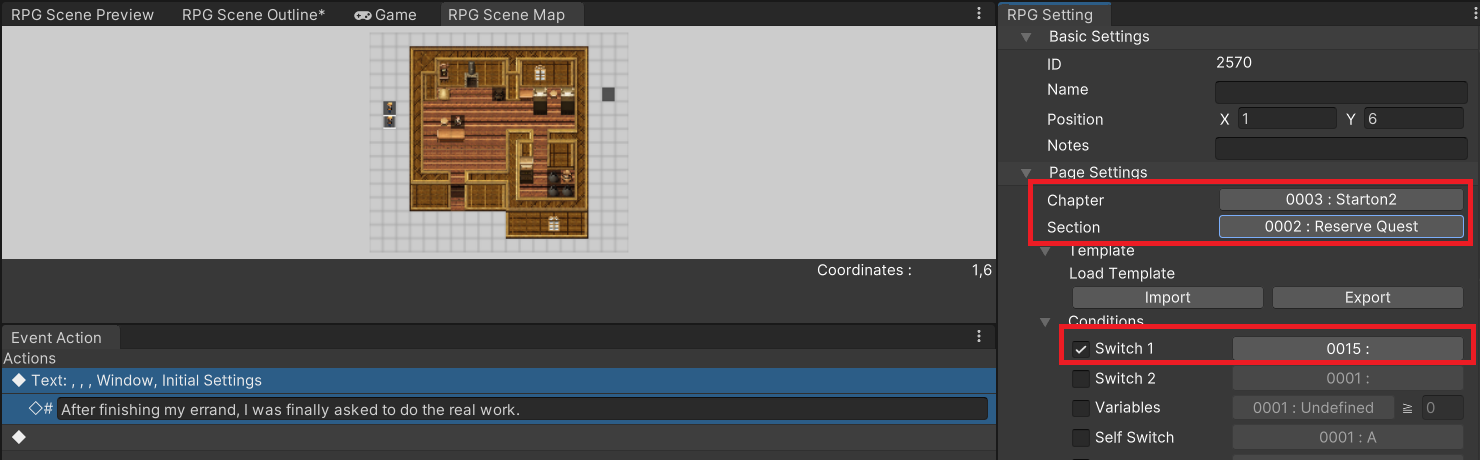Click the Variables comparison value field
Viewport: 1480px width, 460px height.
pos(1442,408)
